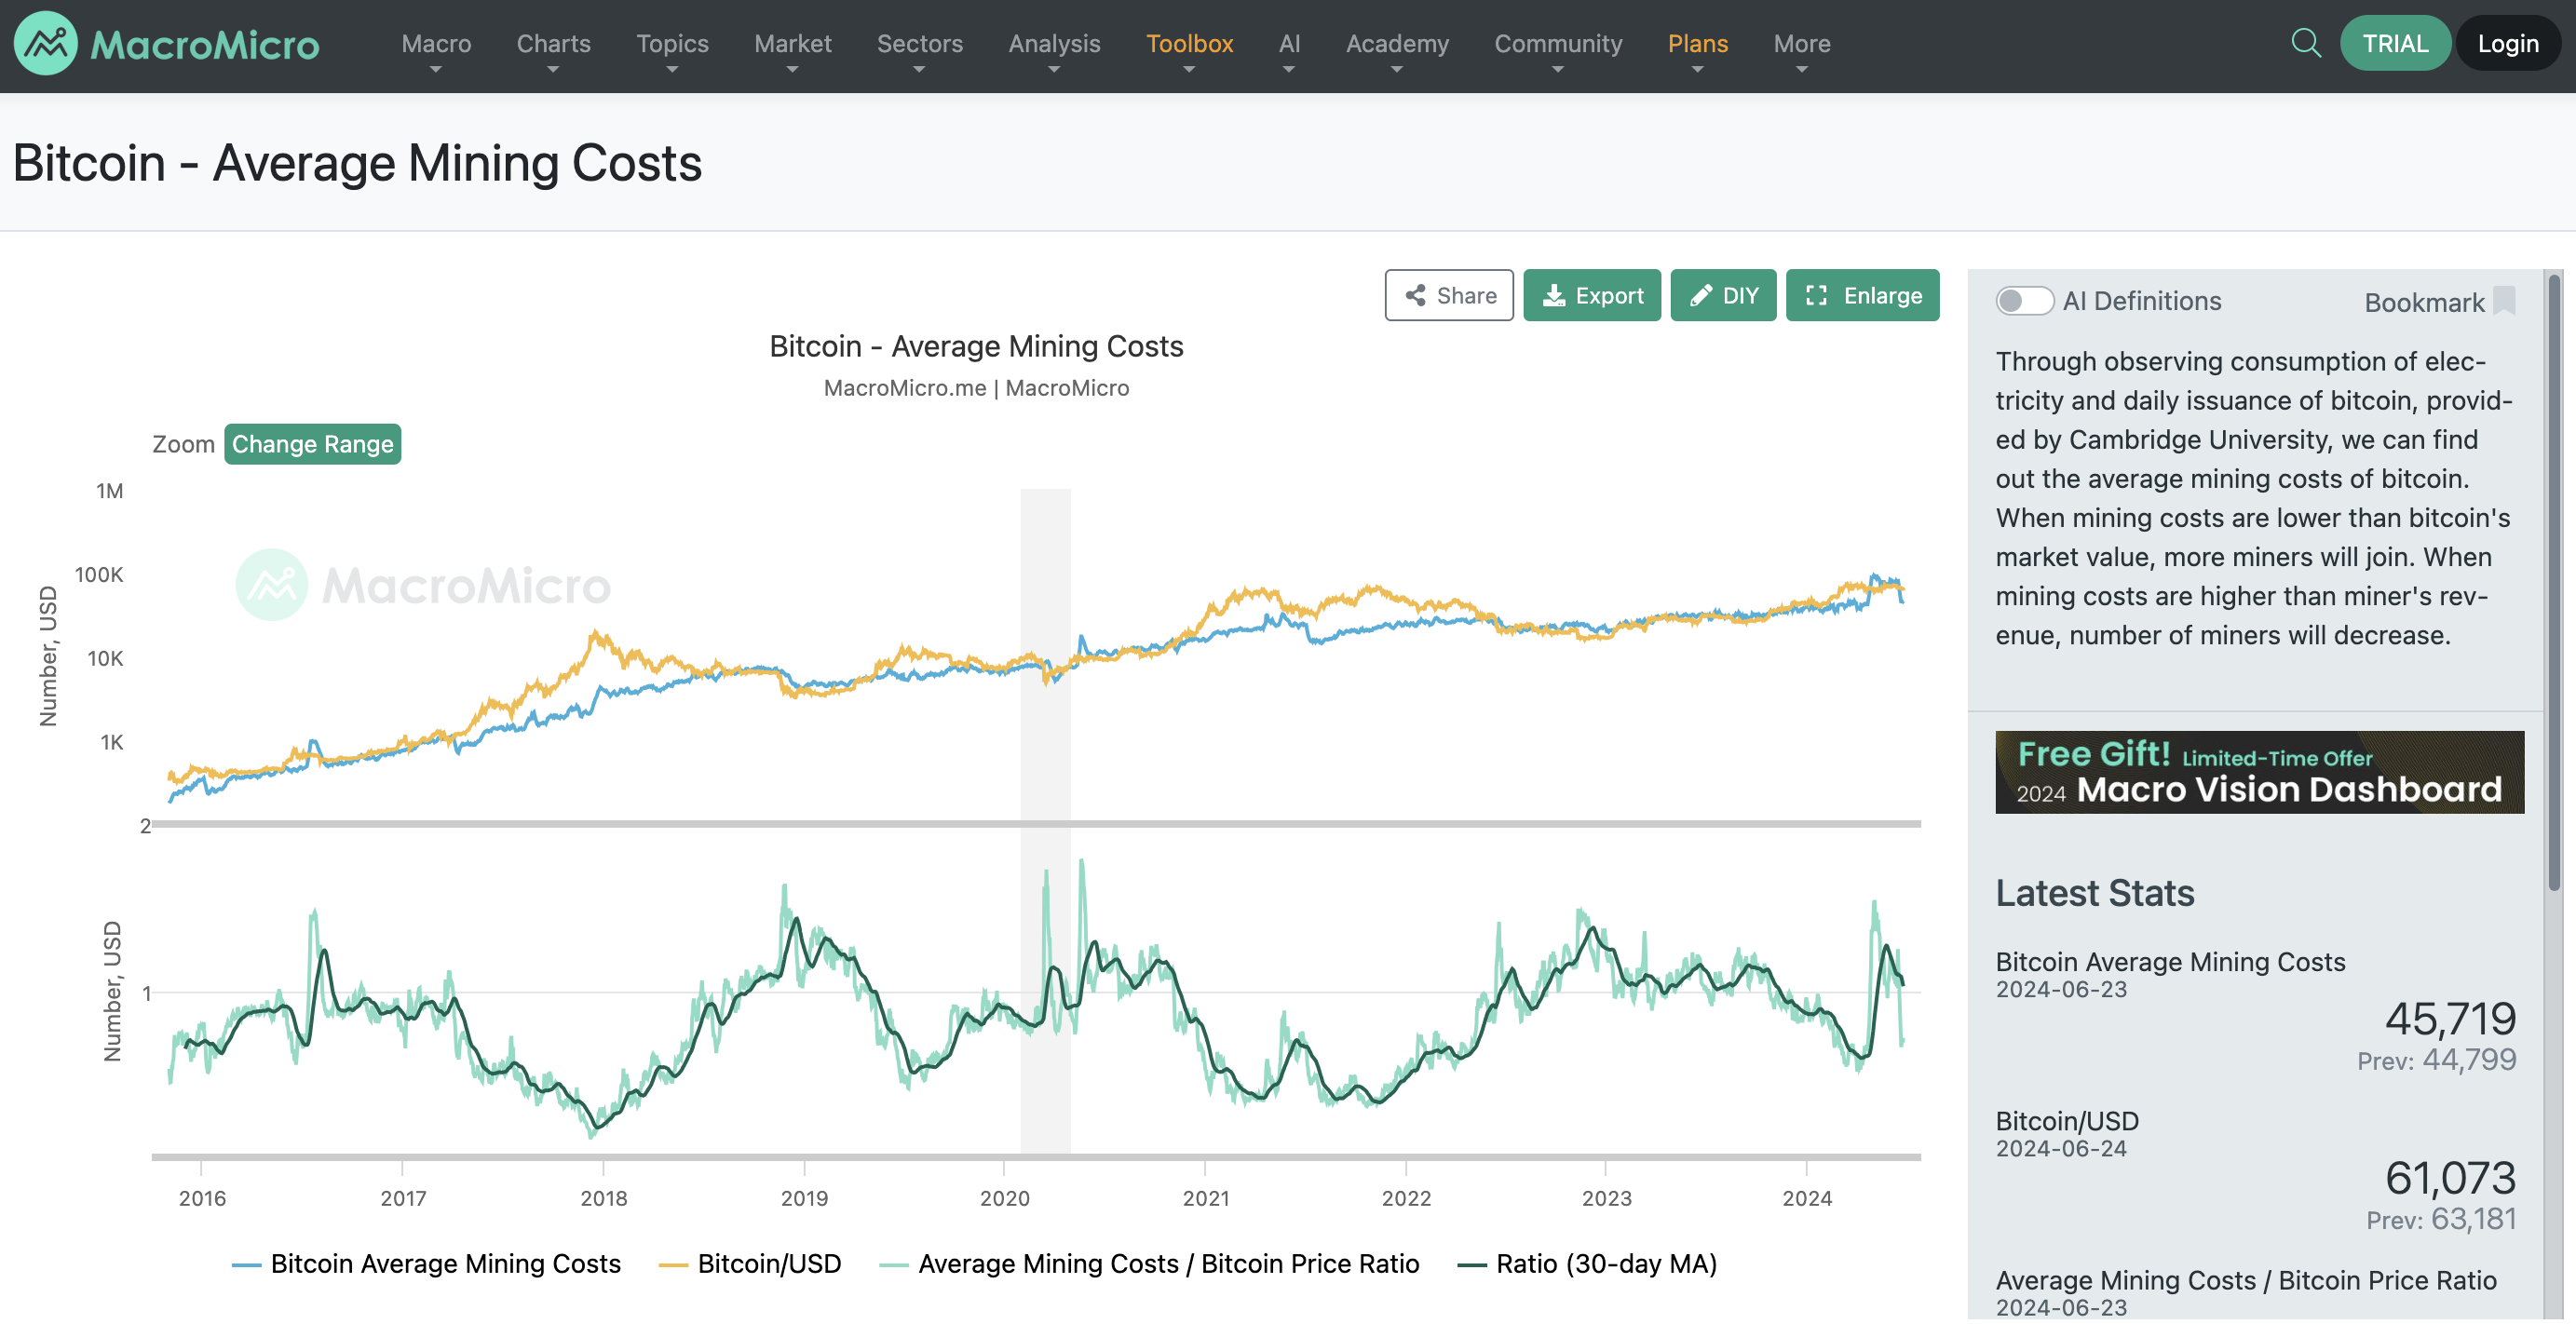
Task: Expand the Macro dropdown menu
Action: (x=436, y=45)
